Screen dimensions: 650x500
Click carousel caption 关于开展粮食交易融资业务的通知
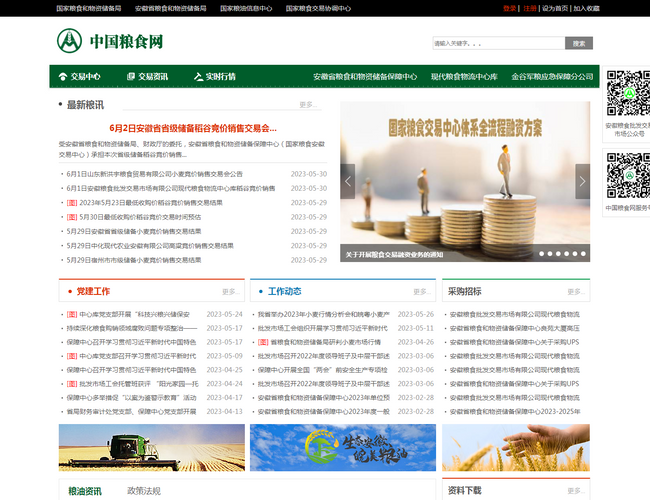[394, 255]
